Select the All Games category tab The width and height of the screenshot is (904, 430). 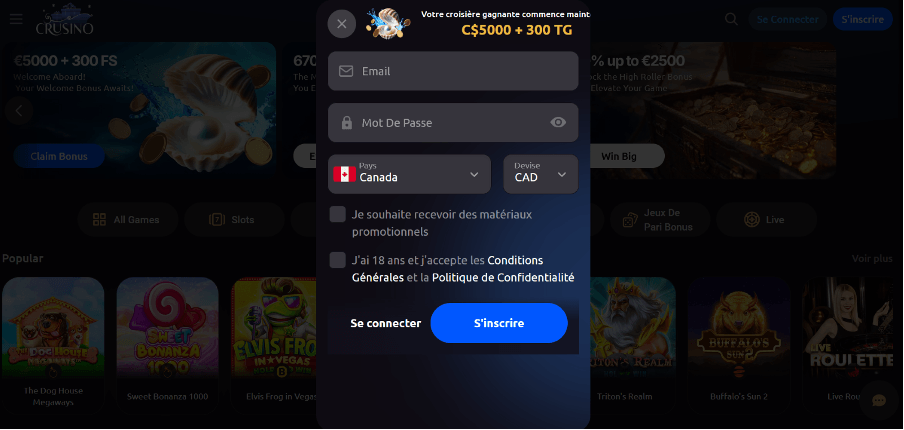tap(127, 220)
